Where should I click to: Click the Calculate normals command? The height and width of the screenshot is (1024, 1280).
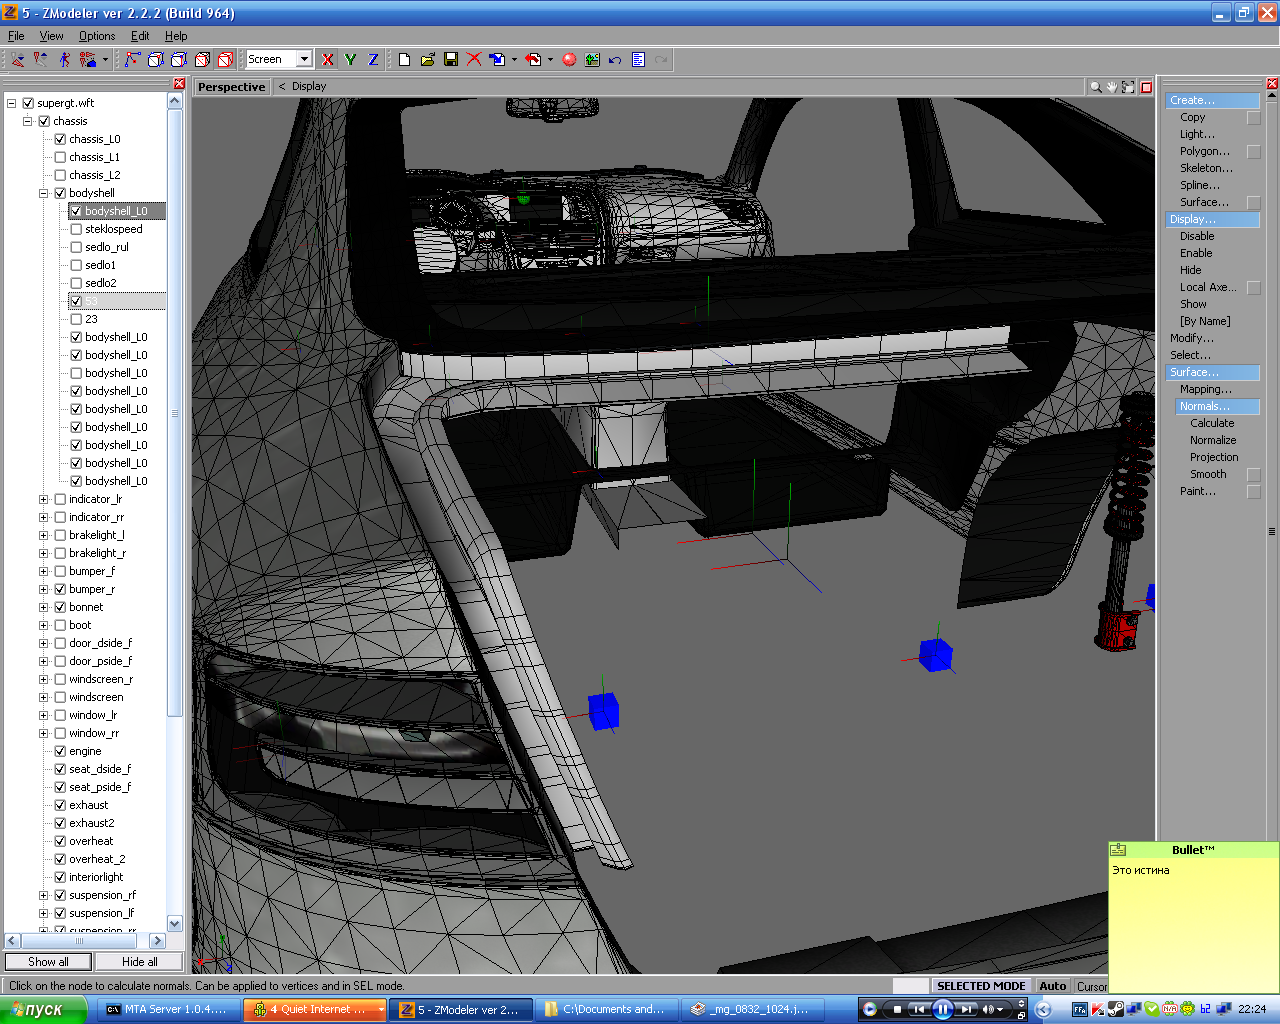[1211, 423]
